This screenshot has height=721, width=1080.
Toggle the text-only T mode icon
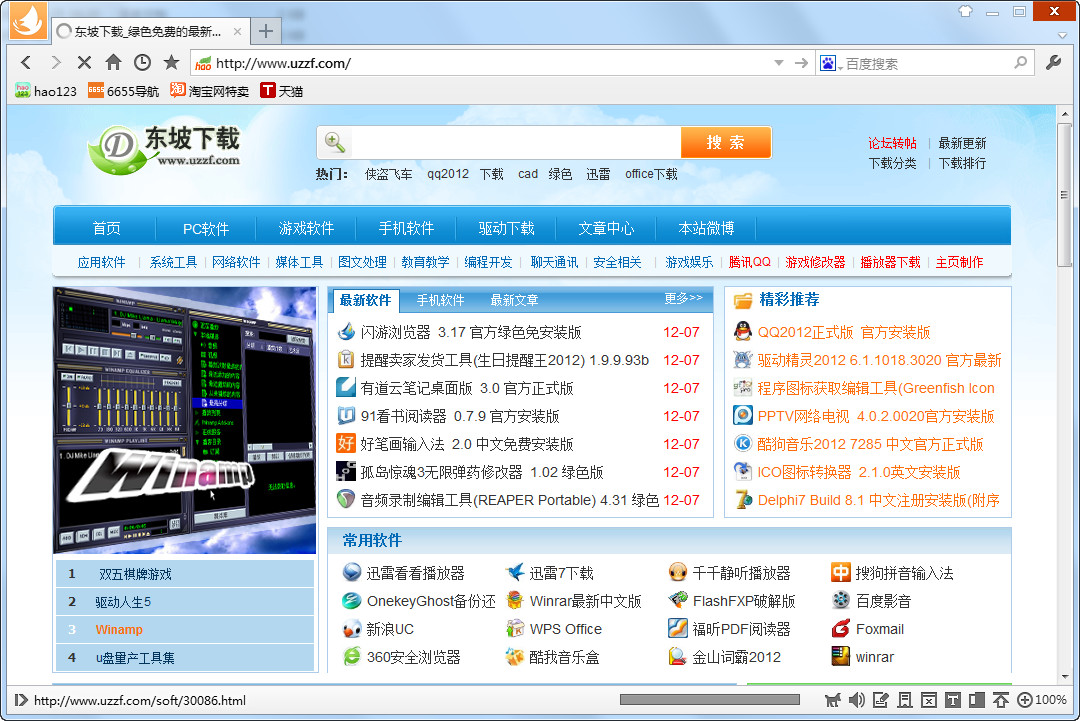(x=953, y=700)
